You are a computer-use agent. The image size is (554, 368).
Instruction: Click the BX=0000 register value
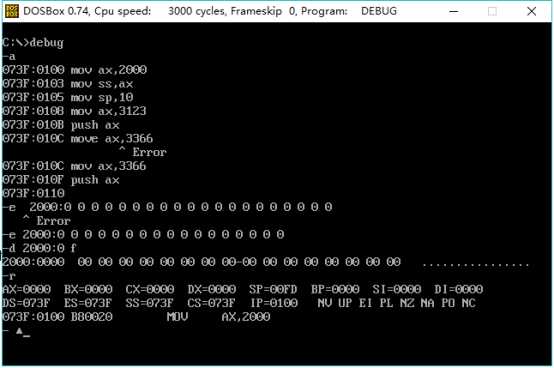88,290
